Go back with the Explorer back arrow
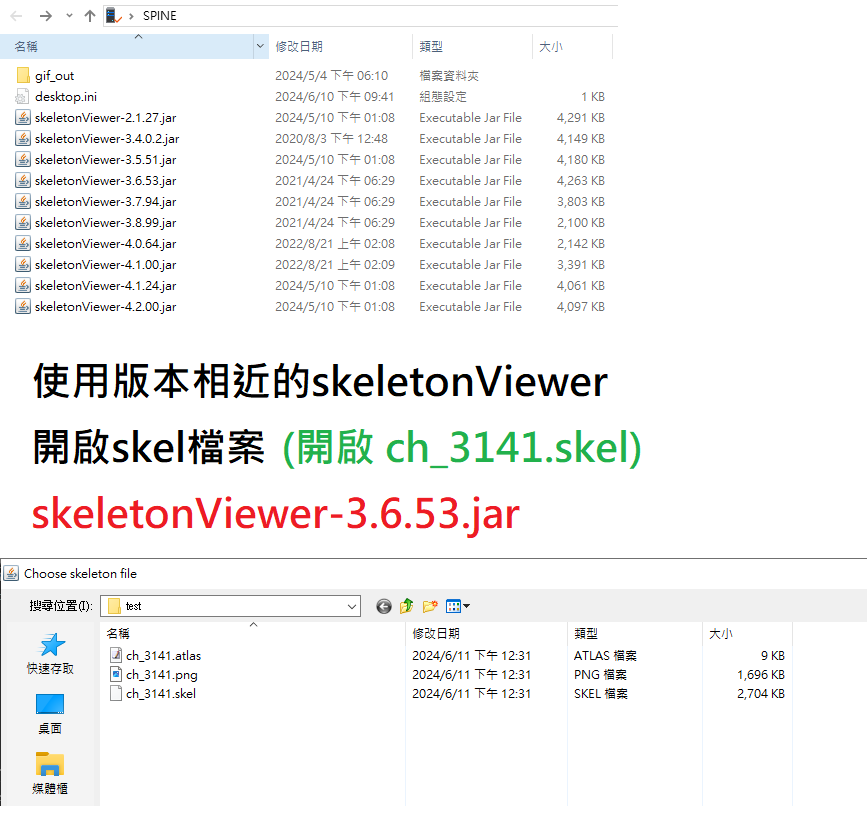Image resolution: width=867 pixels, height=828 pixels. point(17,16)
